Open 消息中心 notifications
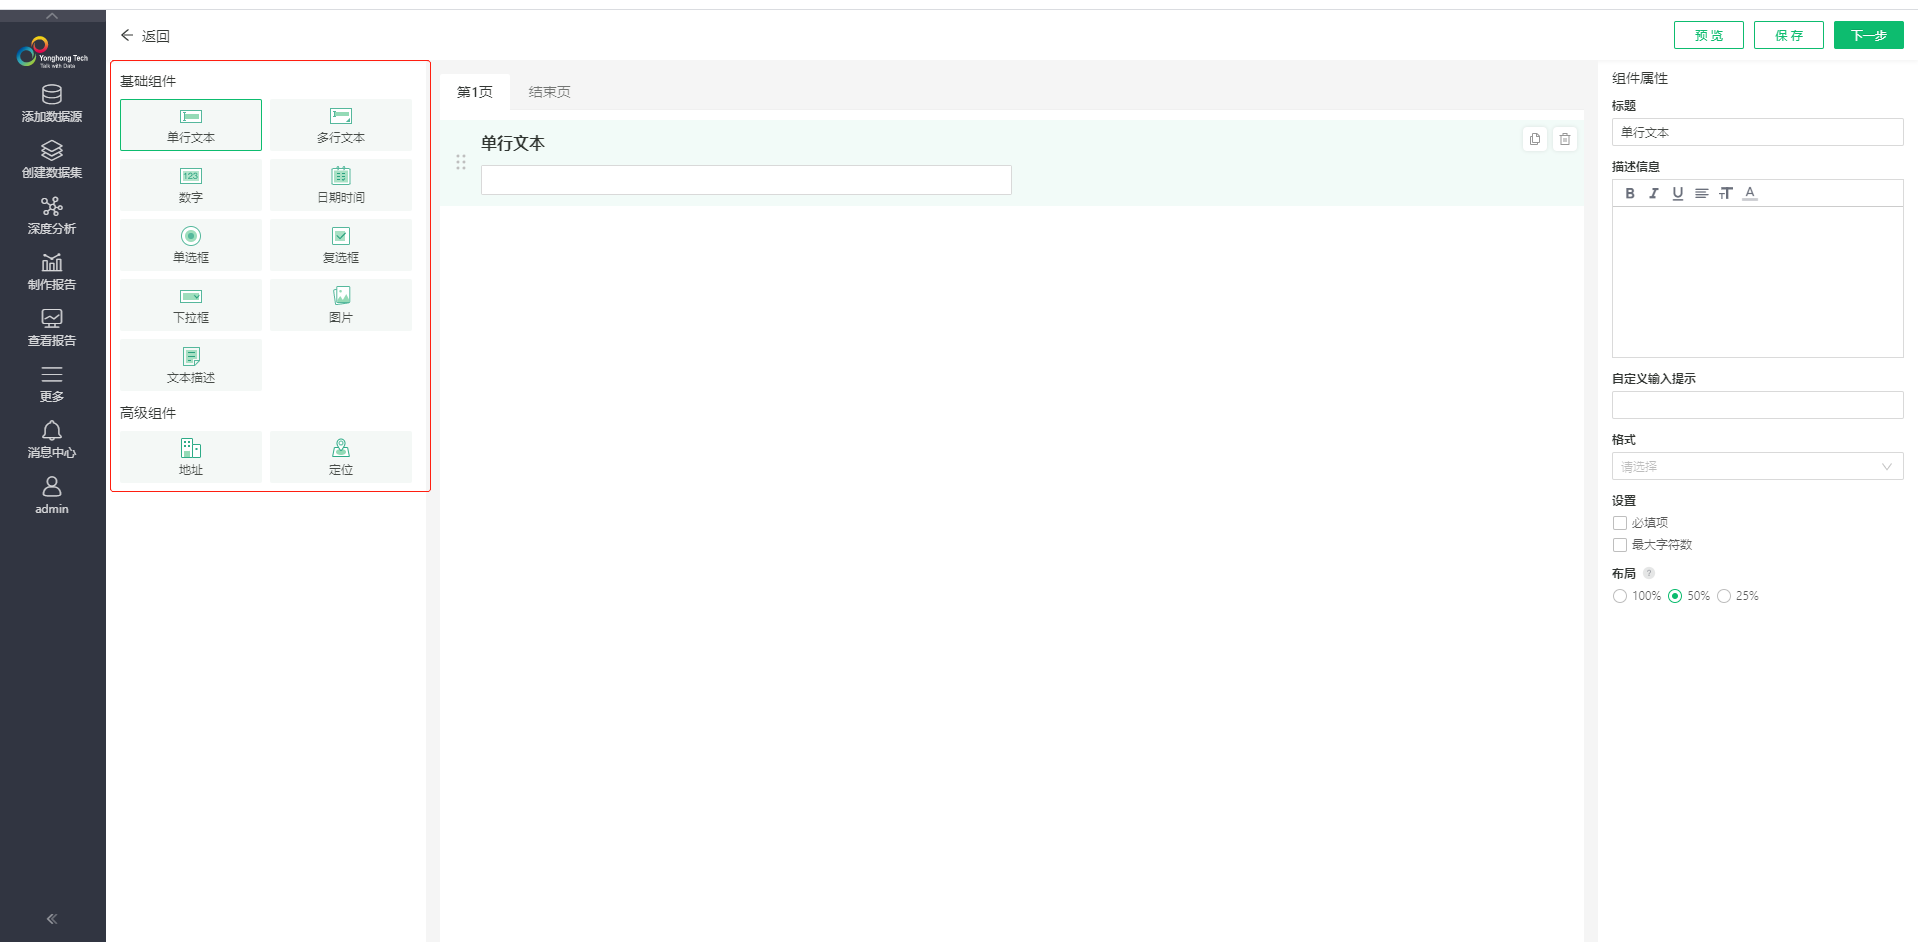 pos(52,440)
